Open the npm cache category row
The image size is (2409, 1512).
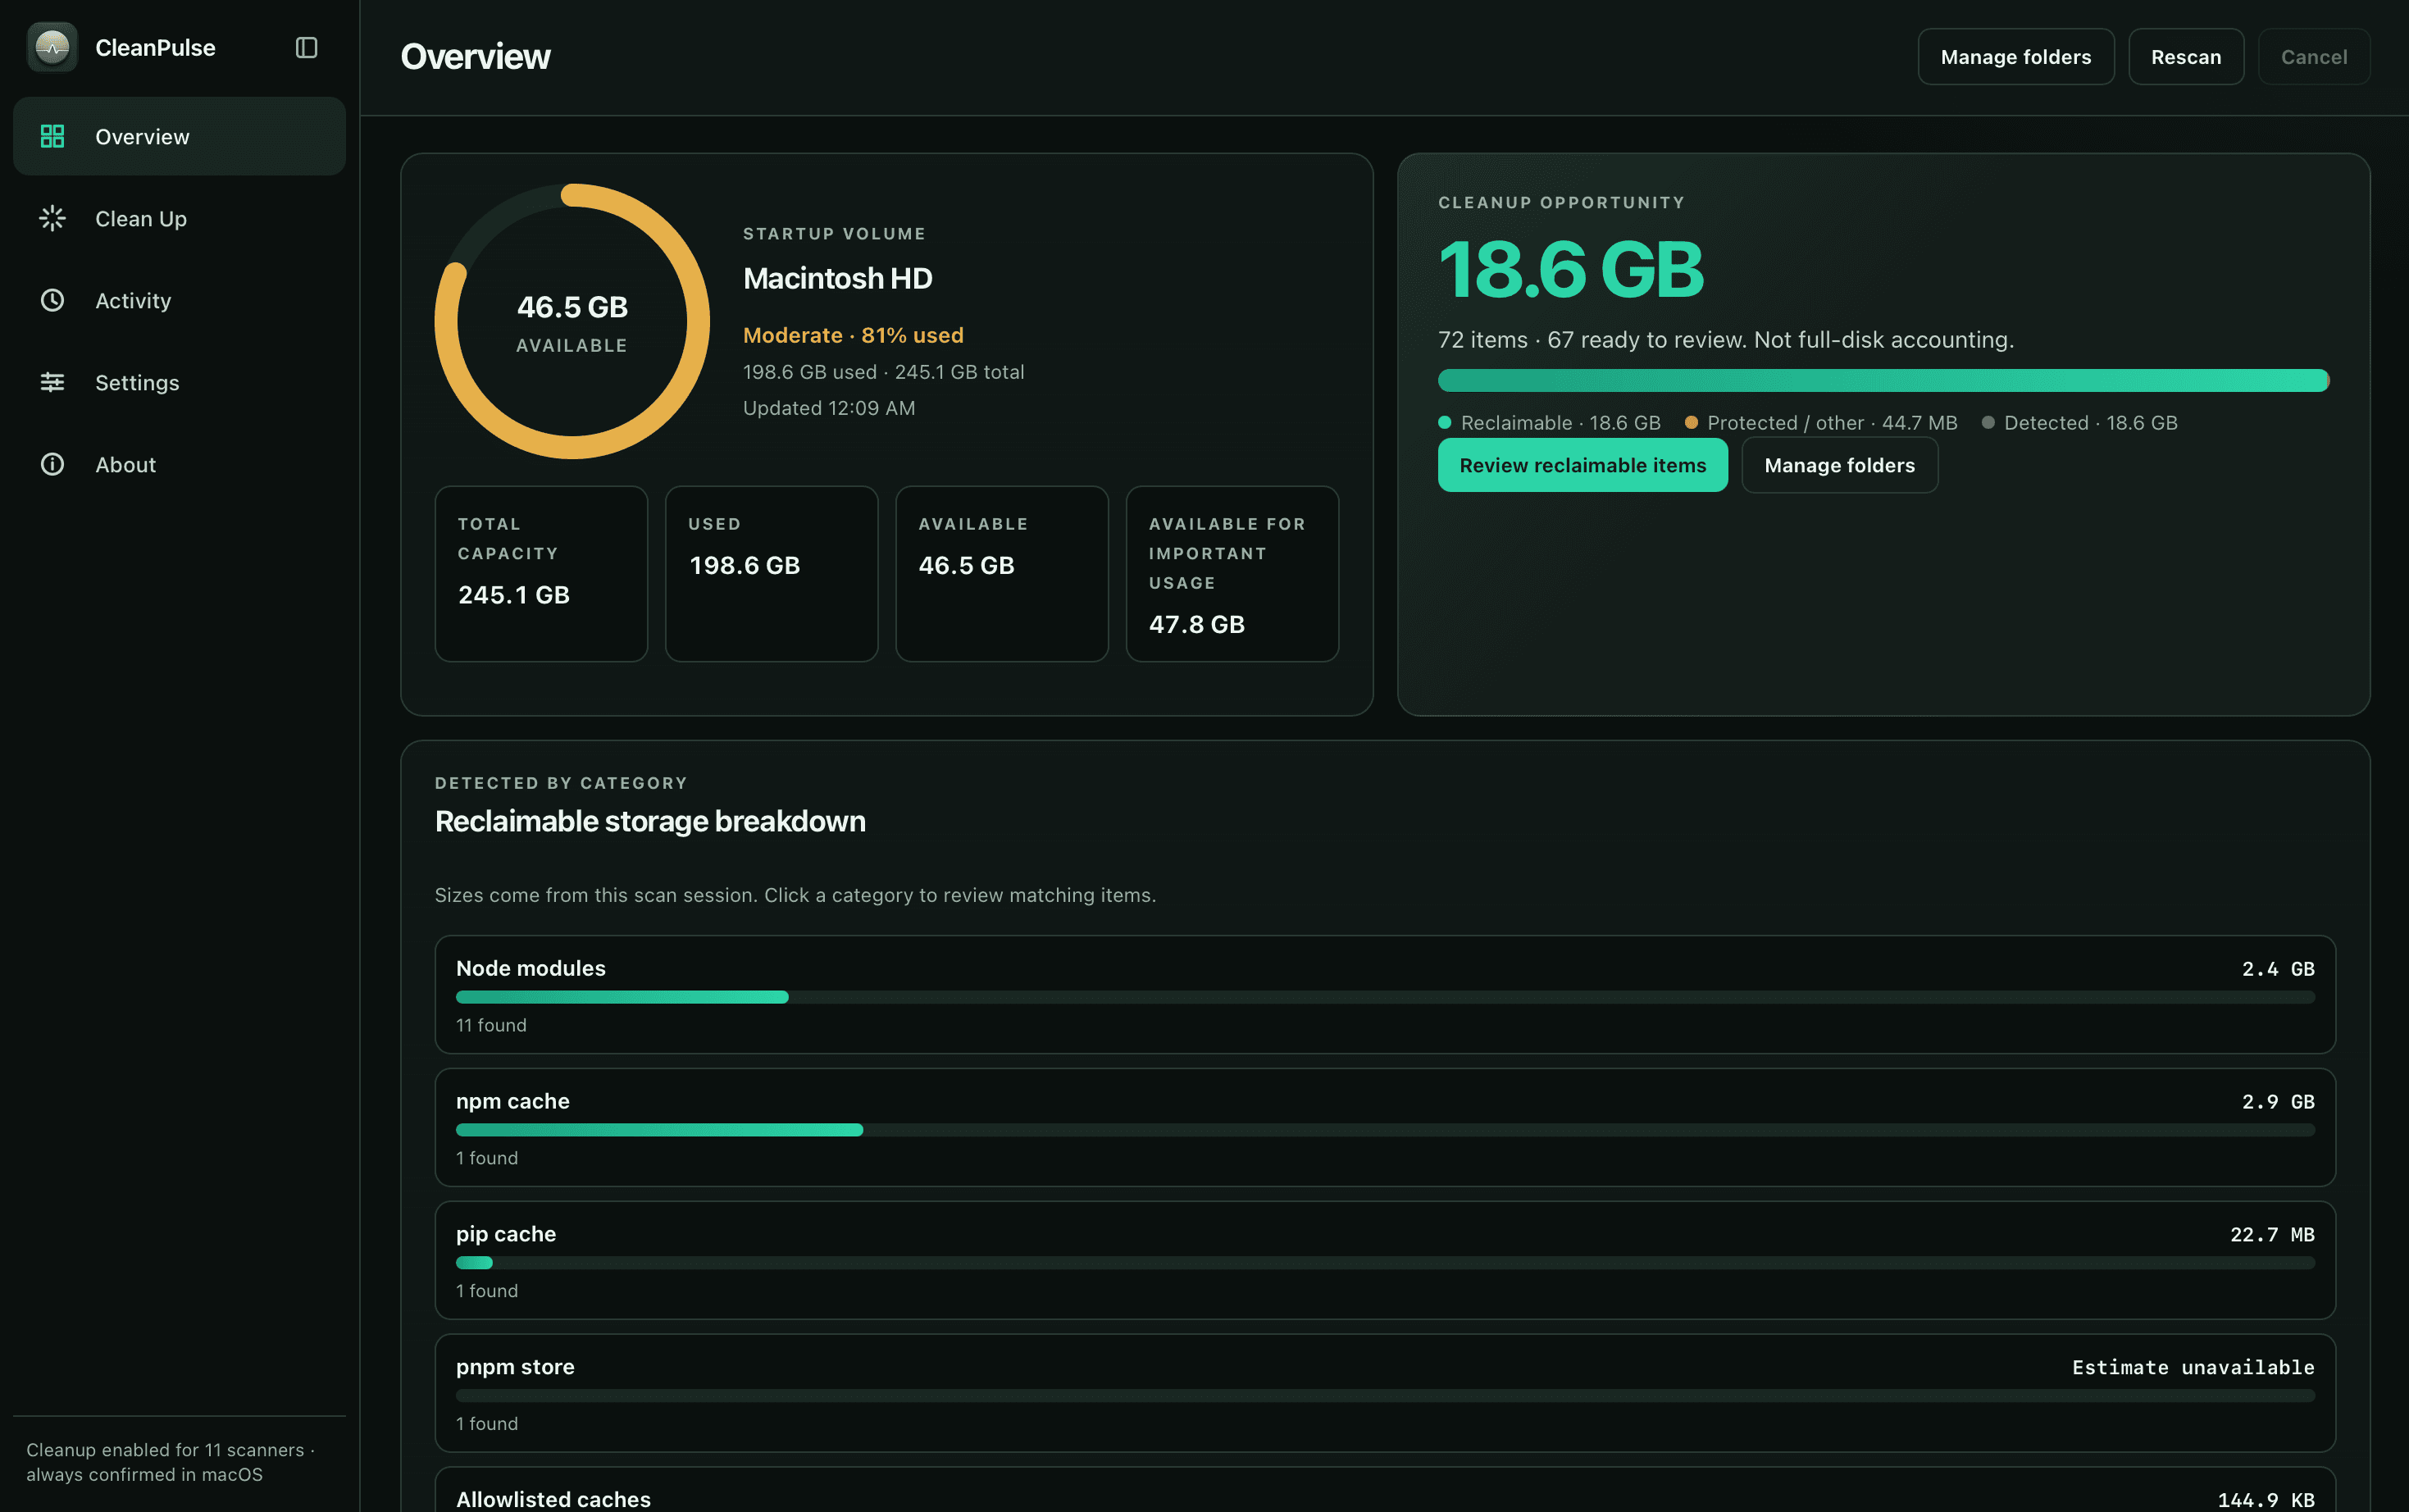1385,1127
